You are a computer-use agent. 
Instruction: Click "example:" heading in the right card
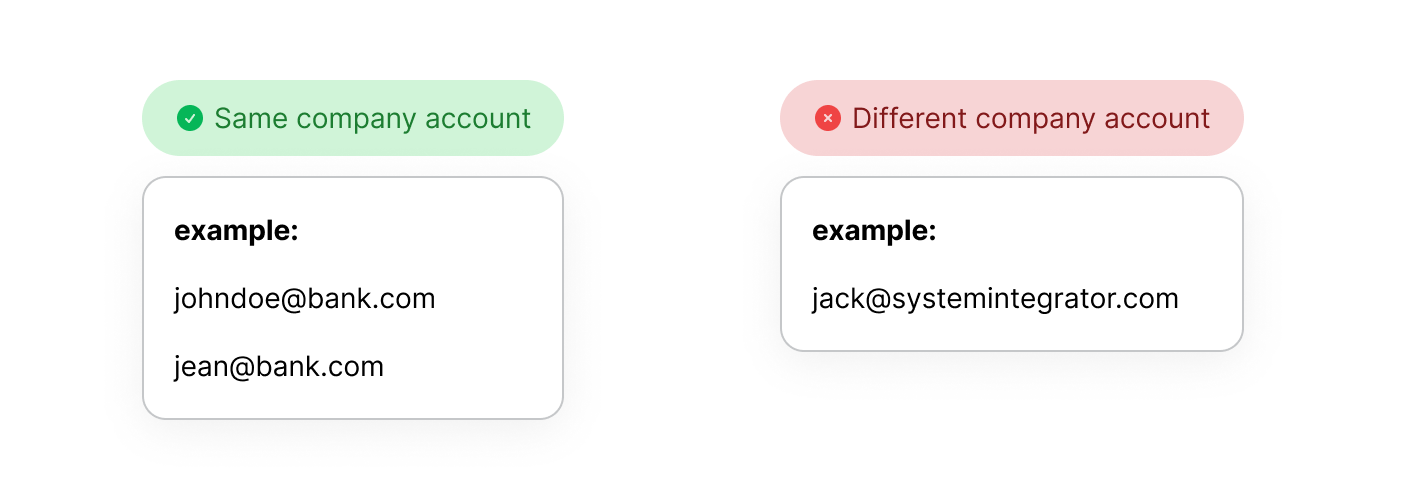(x=874, y=231)
